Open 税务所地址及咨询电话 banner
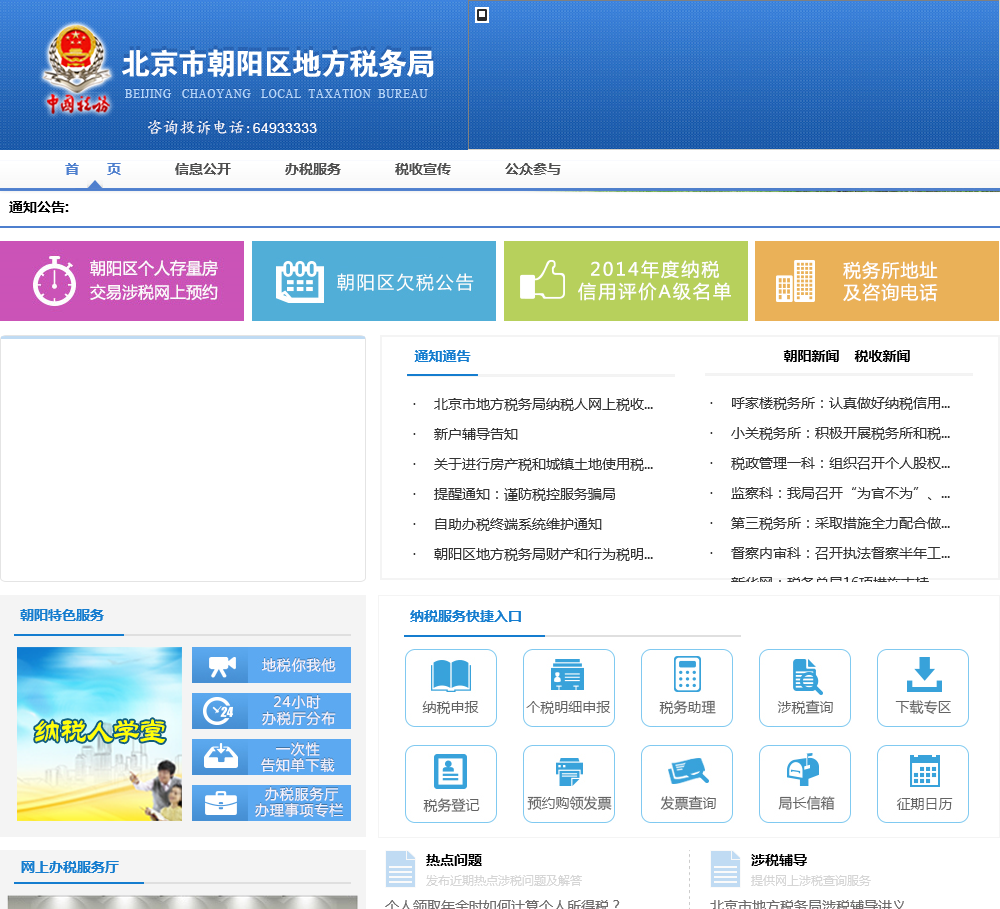Screen dimensions: 1000x909 [x=877, y=281]
